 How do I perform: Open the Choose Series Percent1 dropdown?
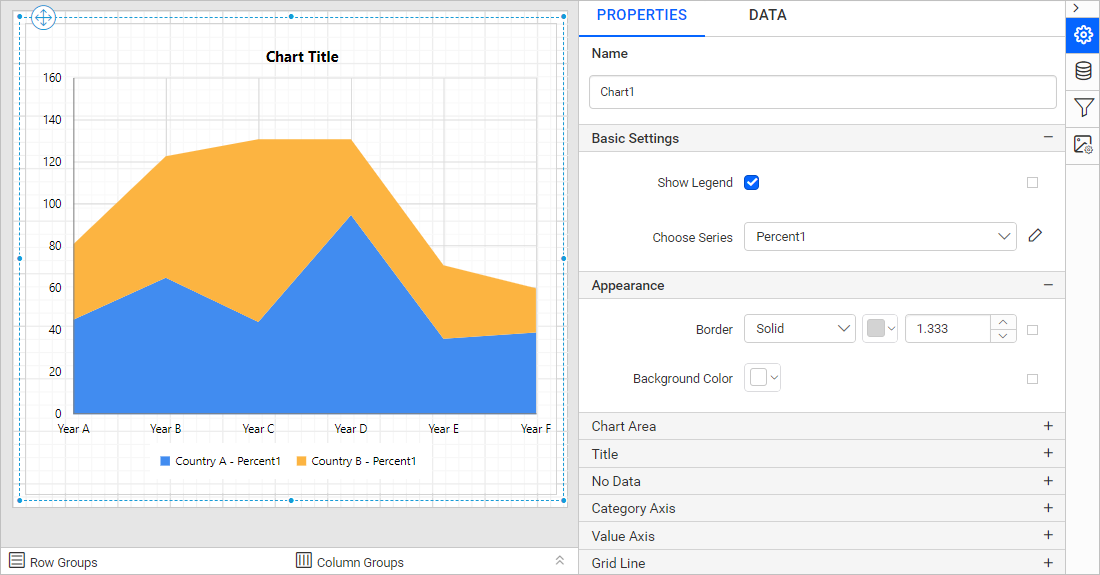coord(880,237)
